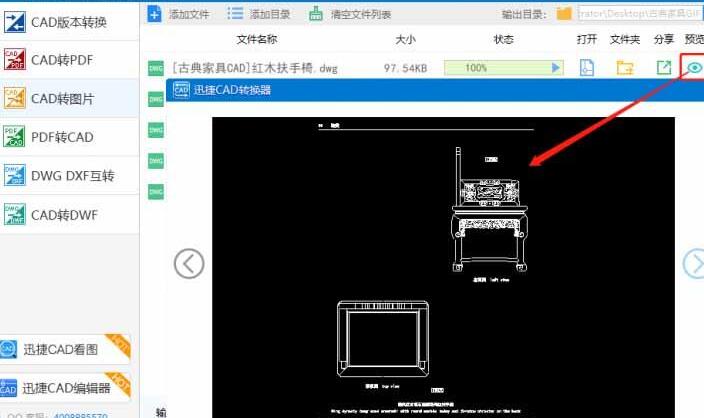Click the 添加目录 list icon
Screen dimensions: 704x418
click(235, 13)
